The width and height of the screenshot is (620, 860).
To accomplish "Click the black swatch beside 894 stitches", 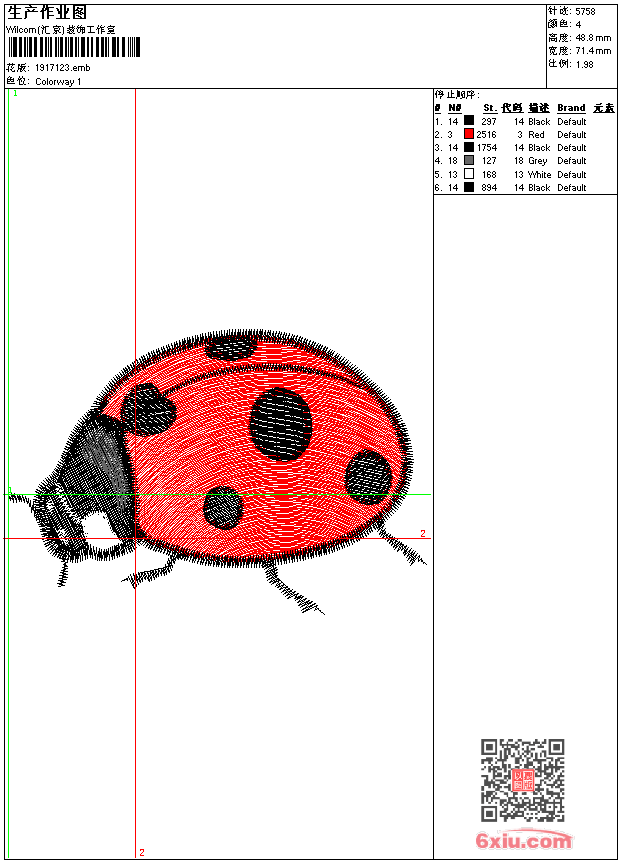I will point(469,187).
